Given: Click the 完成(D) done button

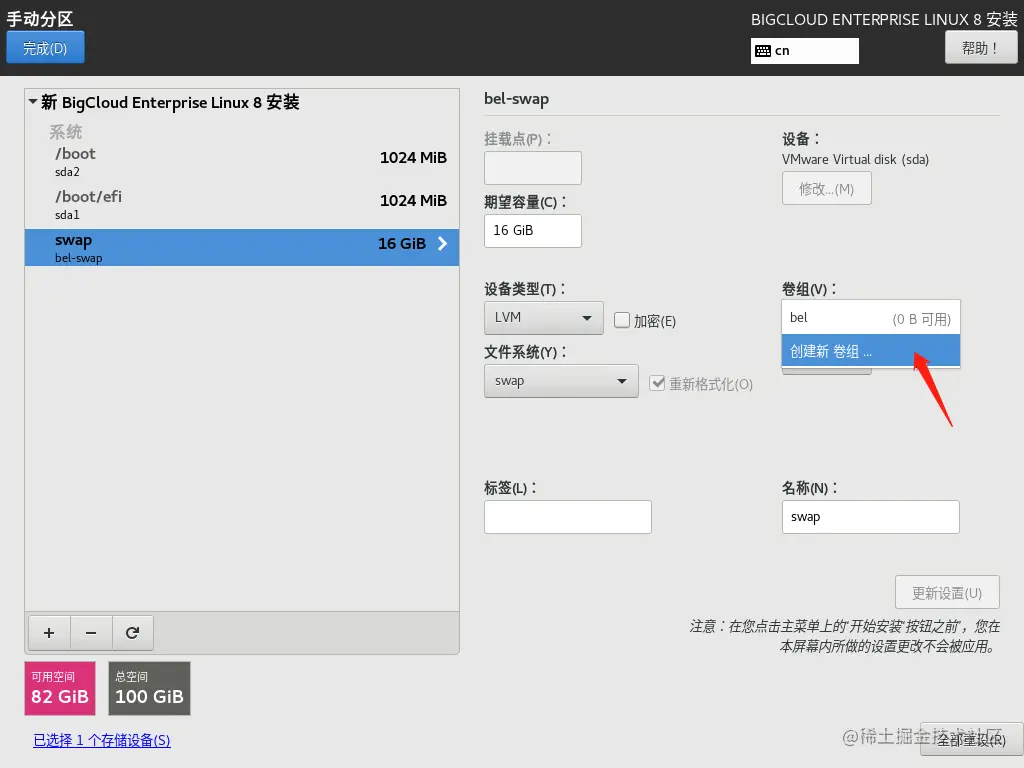Looking at the screenshot, I should tap(45, 48).
